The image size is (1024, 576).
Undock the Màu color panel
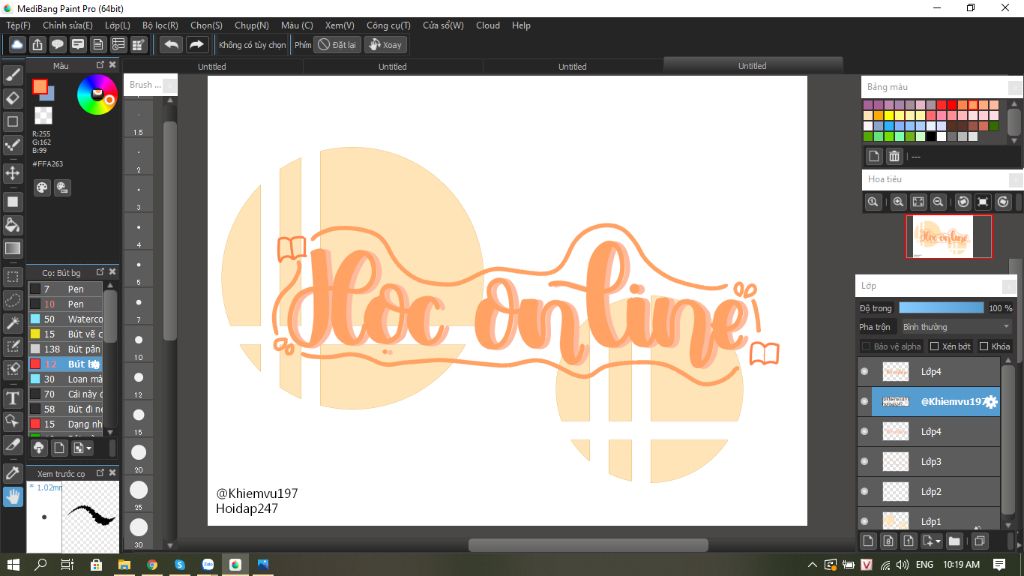click(100, 65)
